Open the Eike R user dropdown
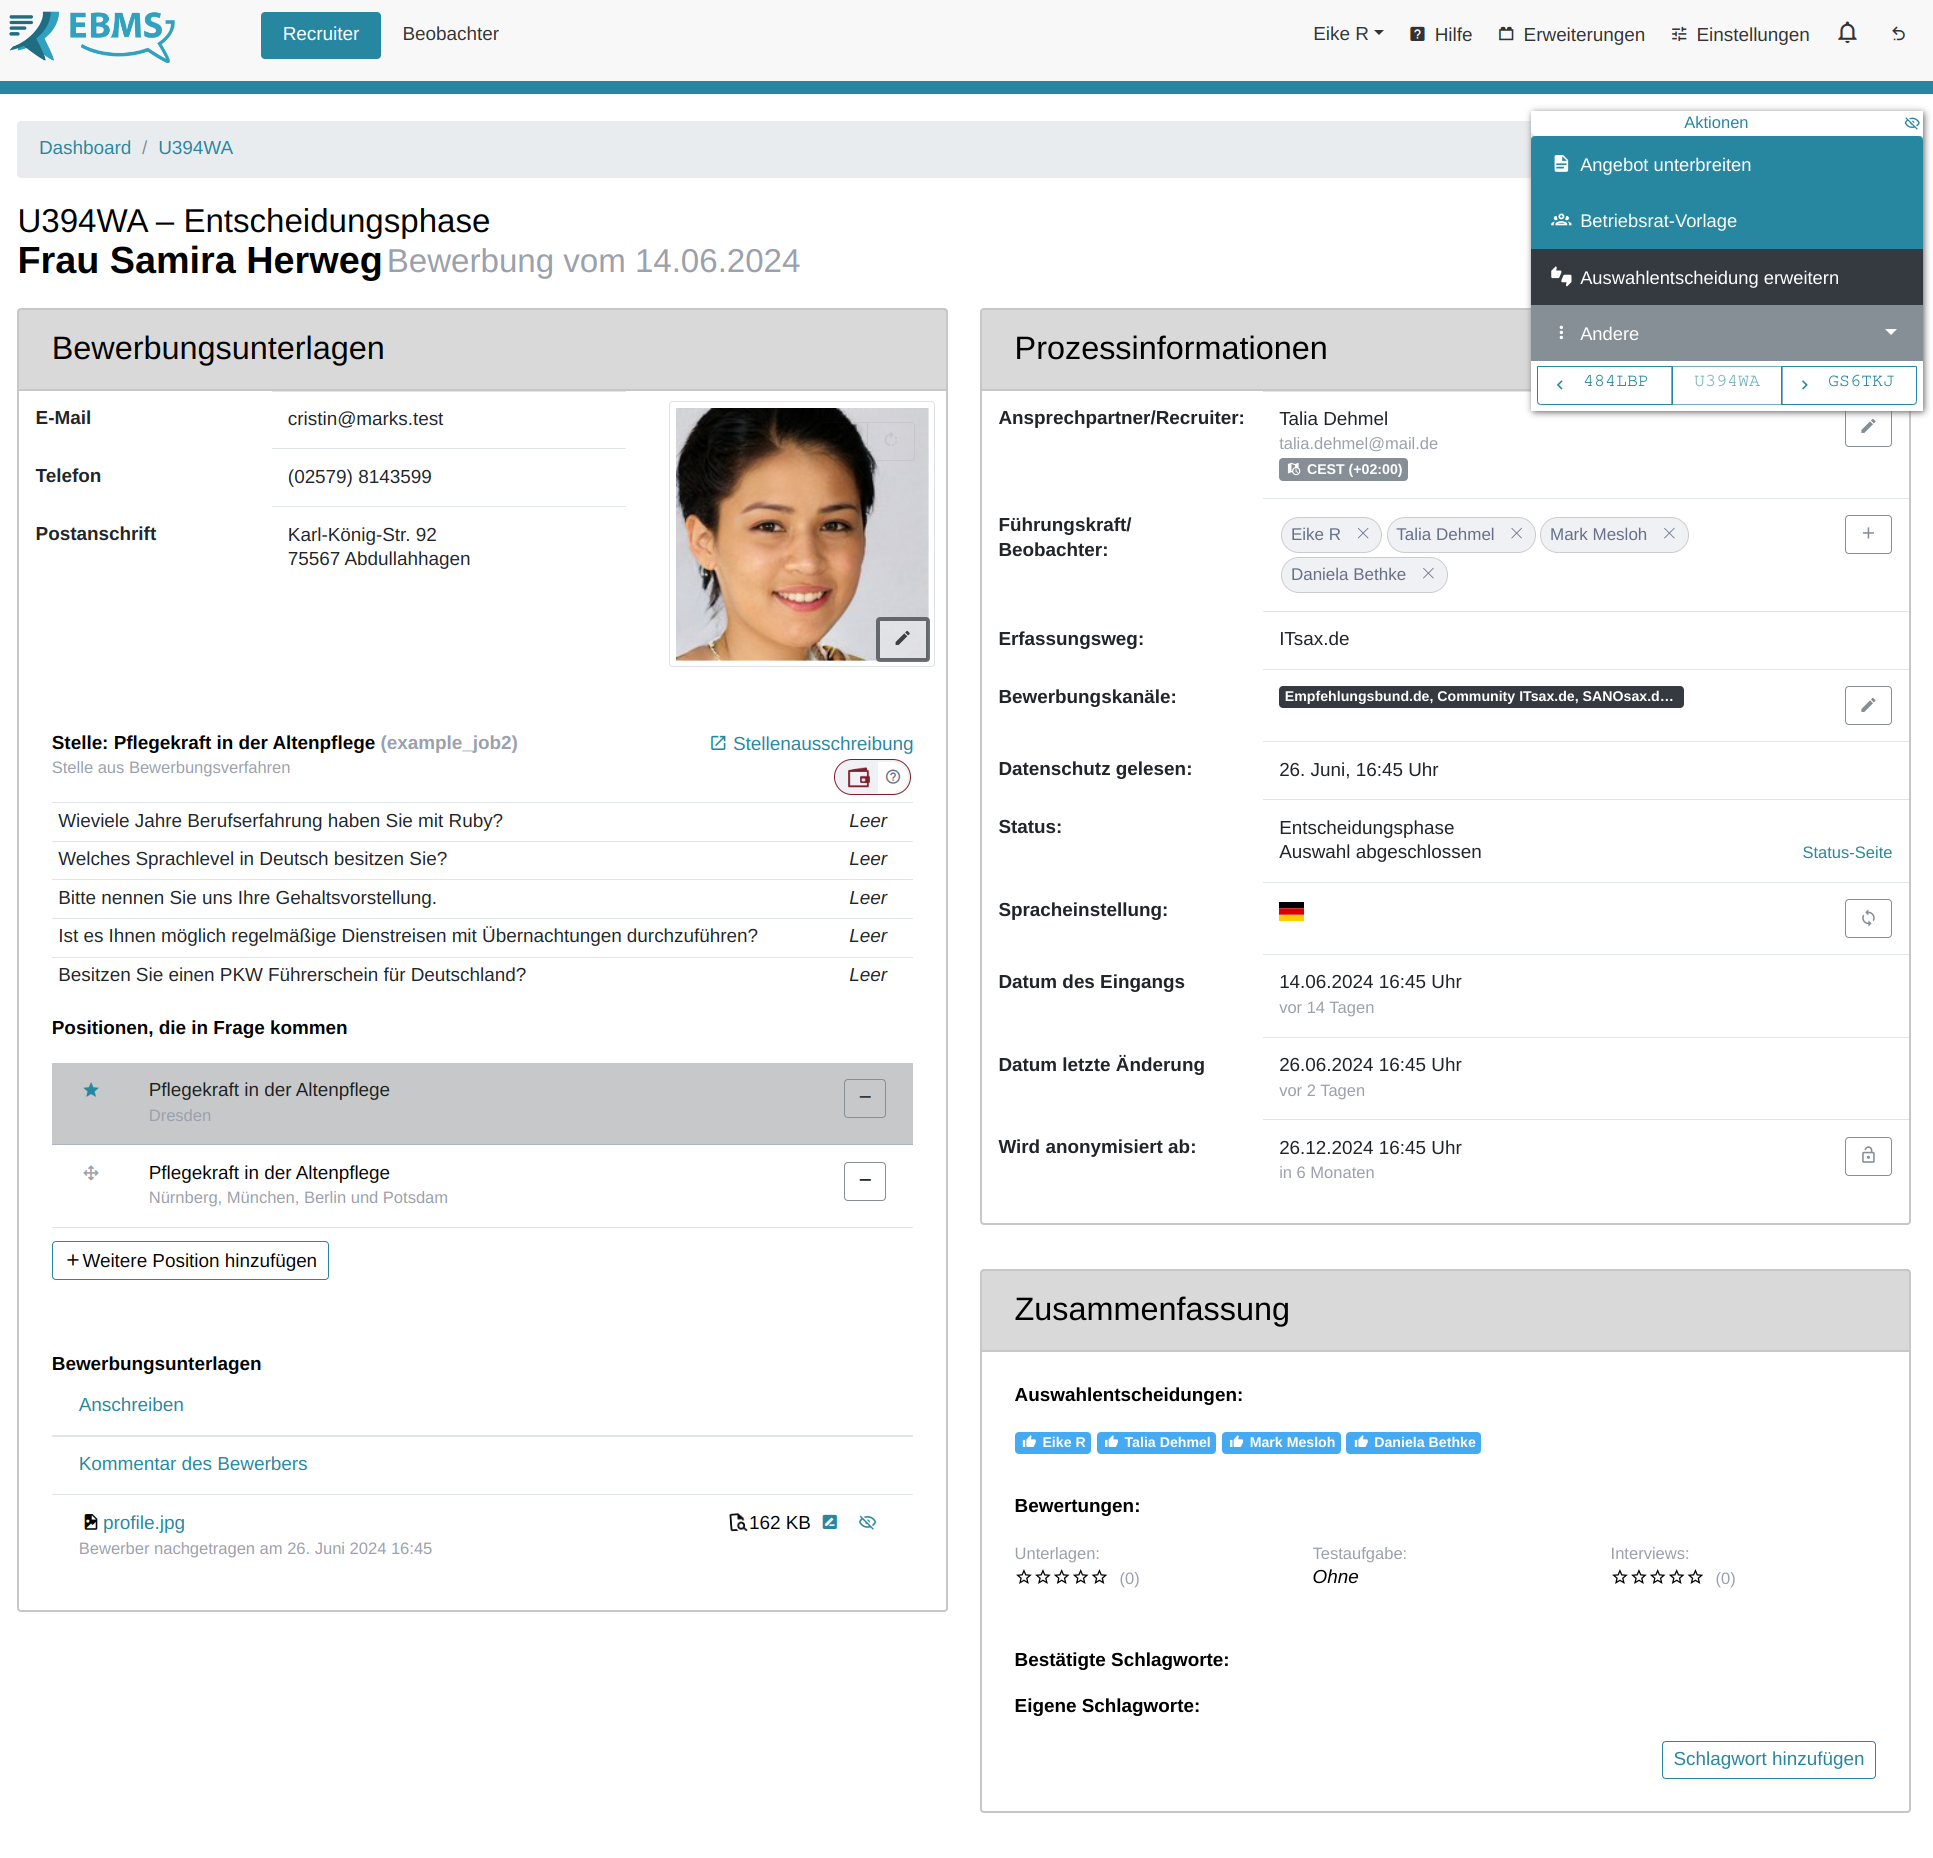Image resolution: width=1933 pixels, height=1858 pixels. (x=1346, y=33)
